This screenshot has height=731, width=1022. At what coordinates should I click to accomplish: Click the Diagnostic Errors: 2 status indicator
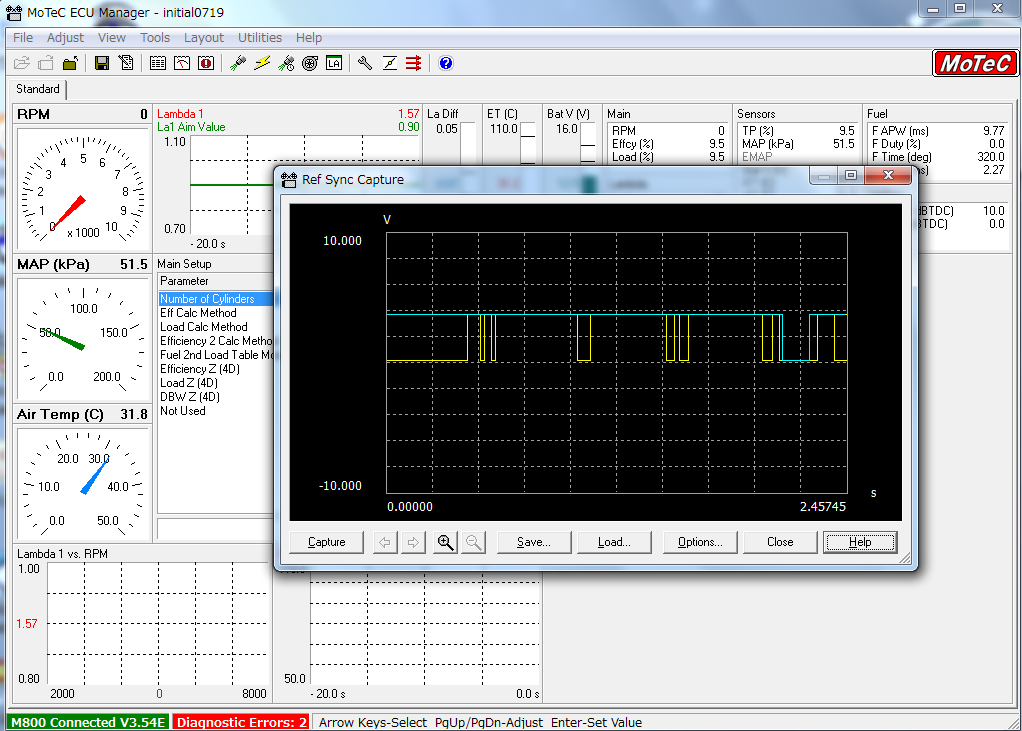click(242, 723)
